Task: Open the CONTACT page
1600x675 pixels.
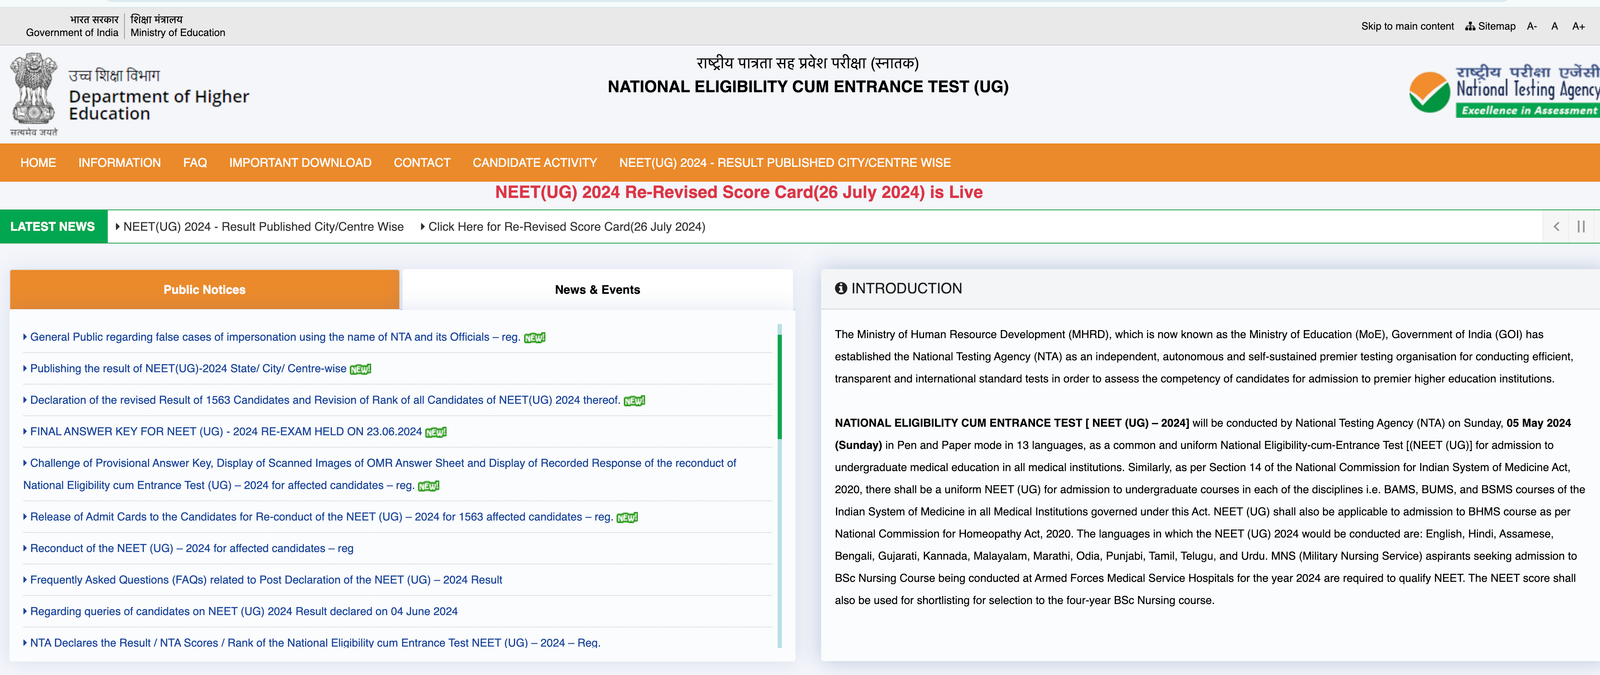Action: click(x=422, y=163)
